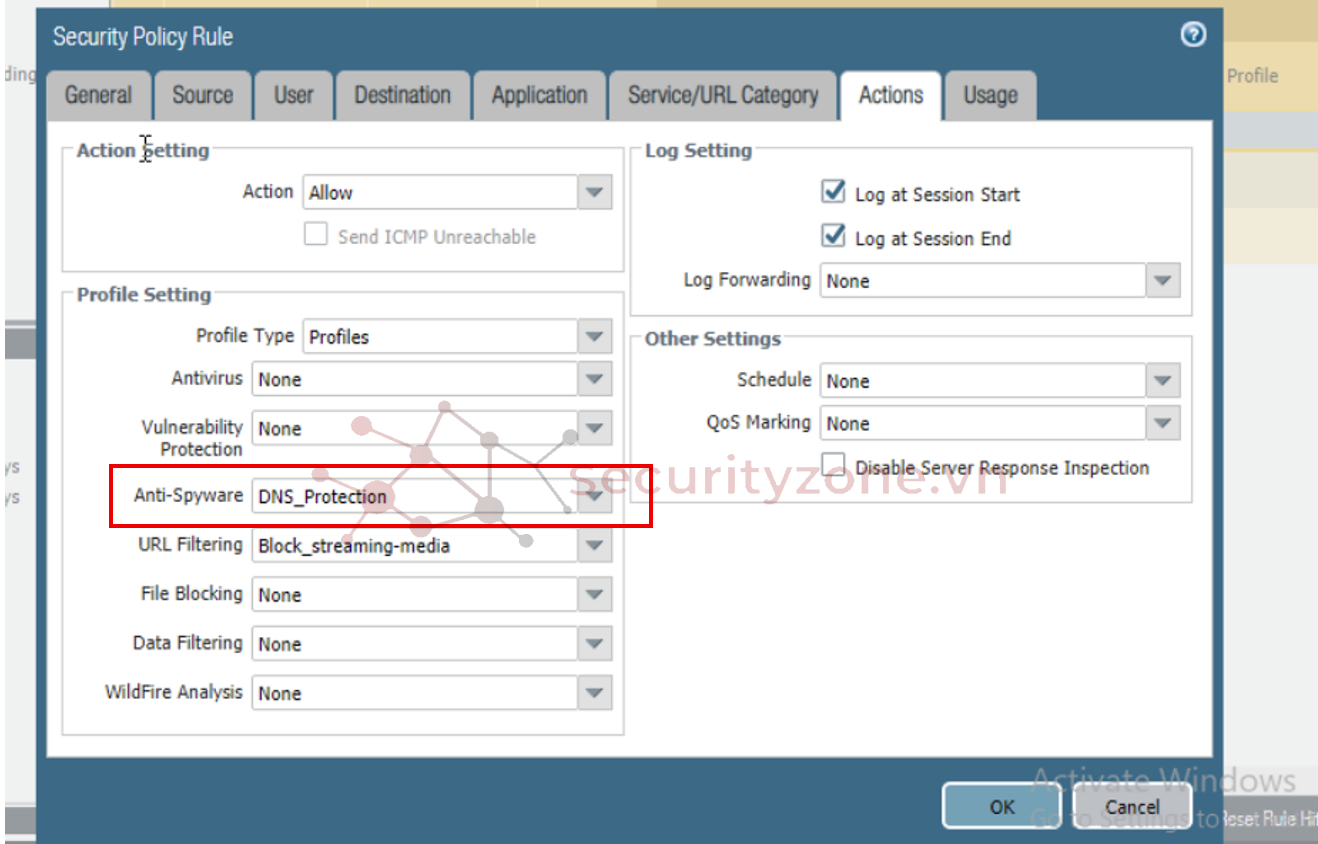
Task: Enable Log at Session Start checkbox
Action: [x=833, y=192]
